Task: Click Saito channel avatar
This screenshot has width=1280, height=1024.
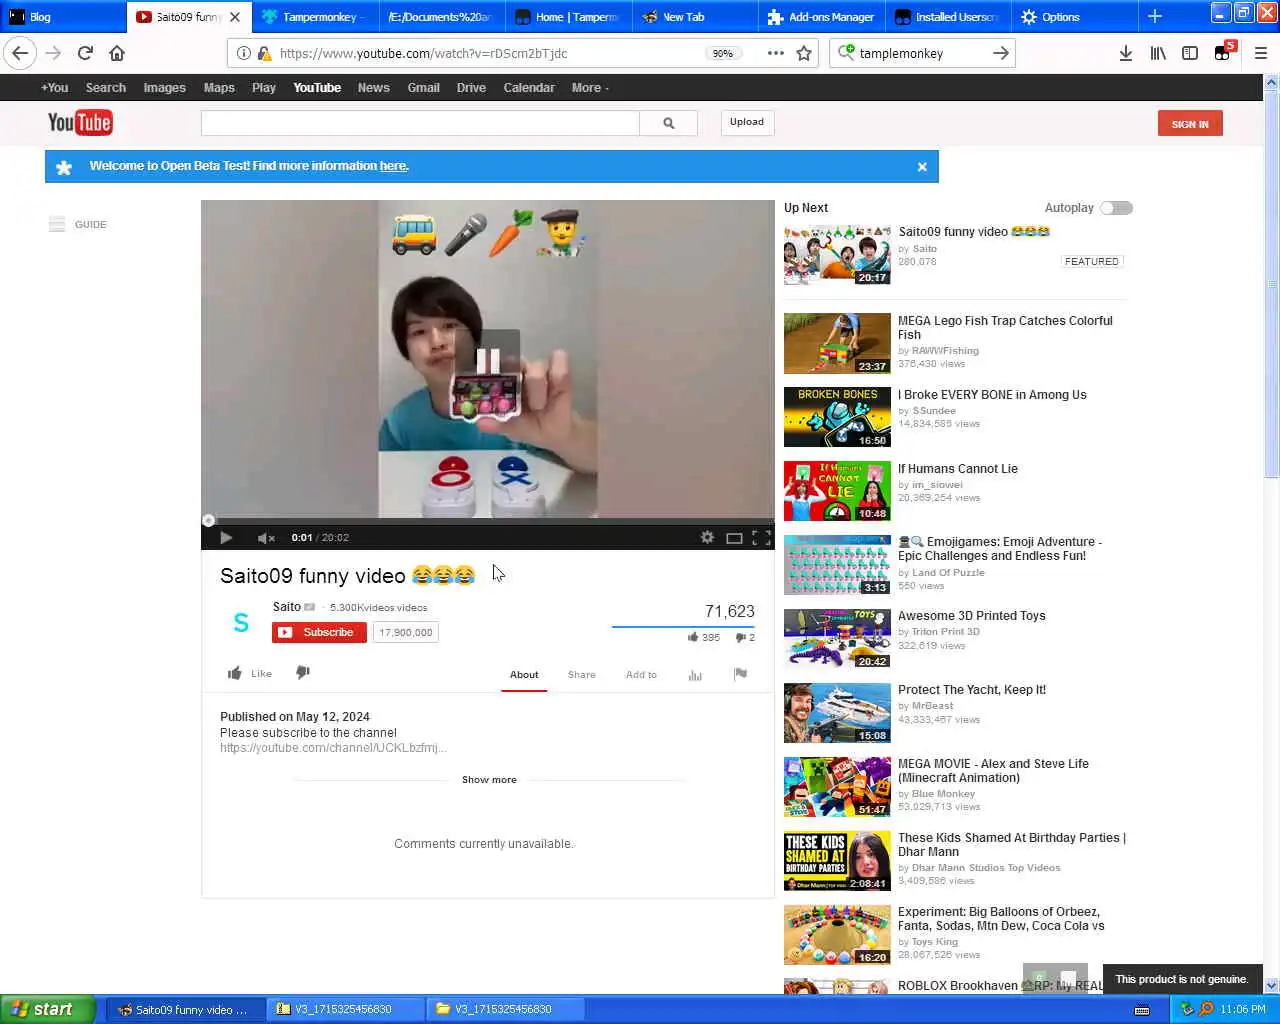Action: coord(241,623)
